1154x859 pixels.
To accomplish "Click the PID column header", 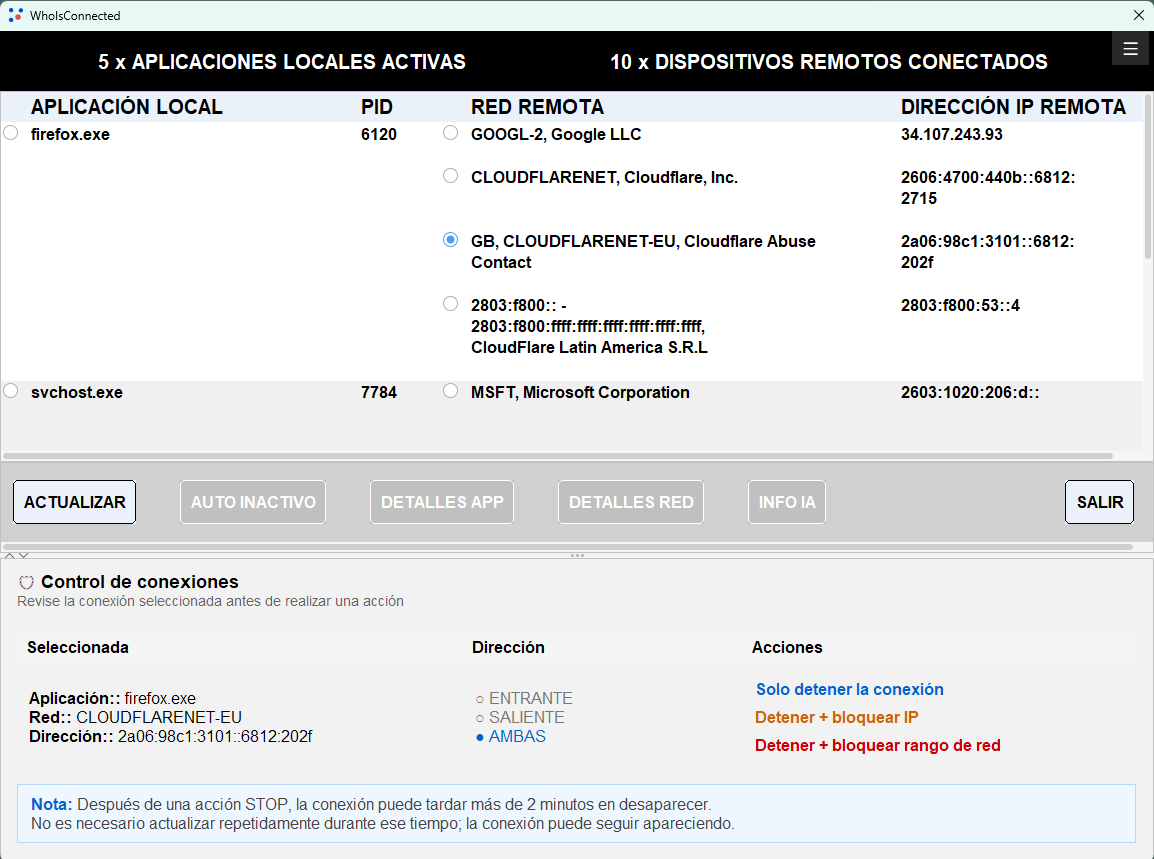I will tap(377, 107).
